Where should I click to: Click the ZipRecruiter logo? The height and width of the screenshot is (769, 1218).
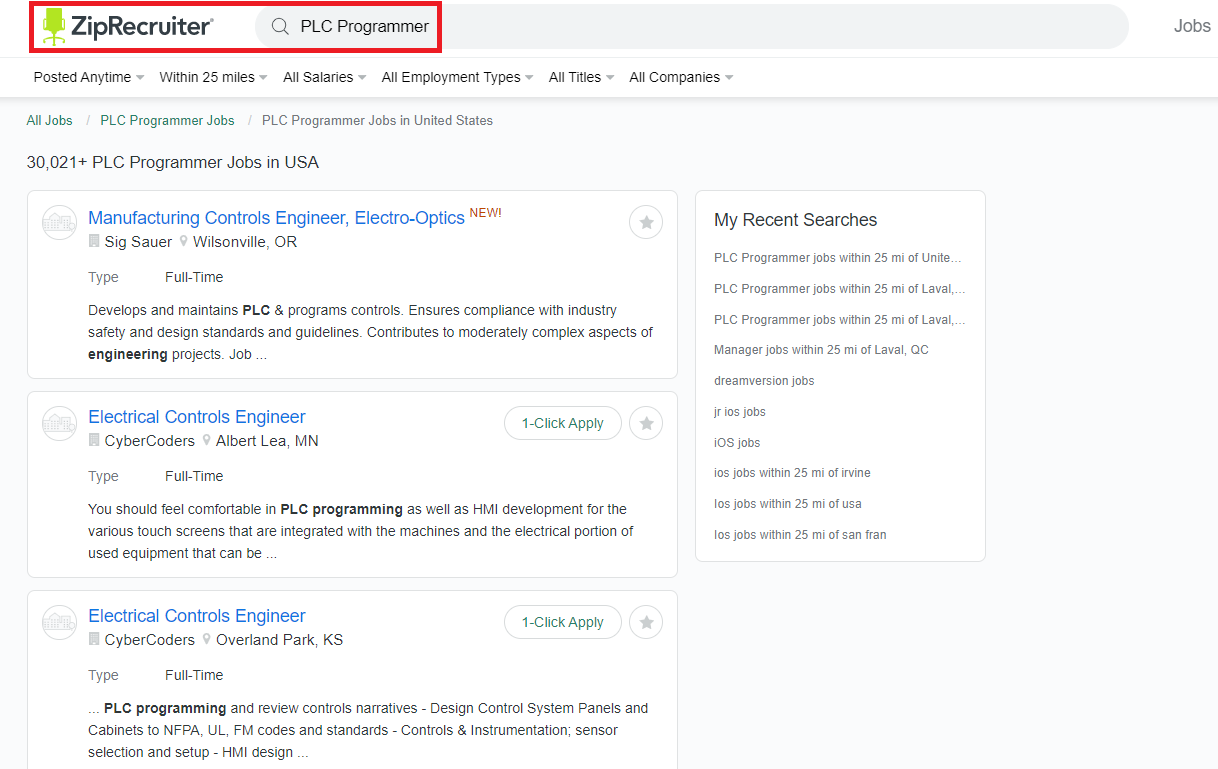coord(127,27)
